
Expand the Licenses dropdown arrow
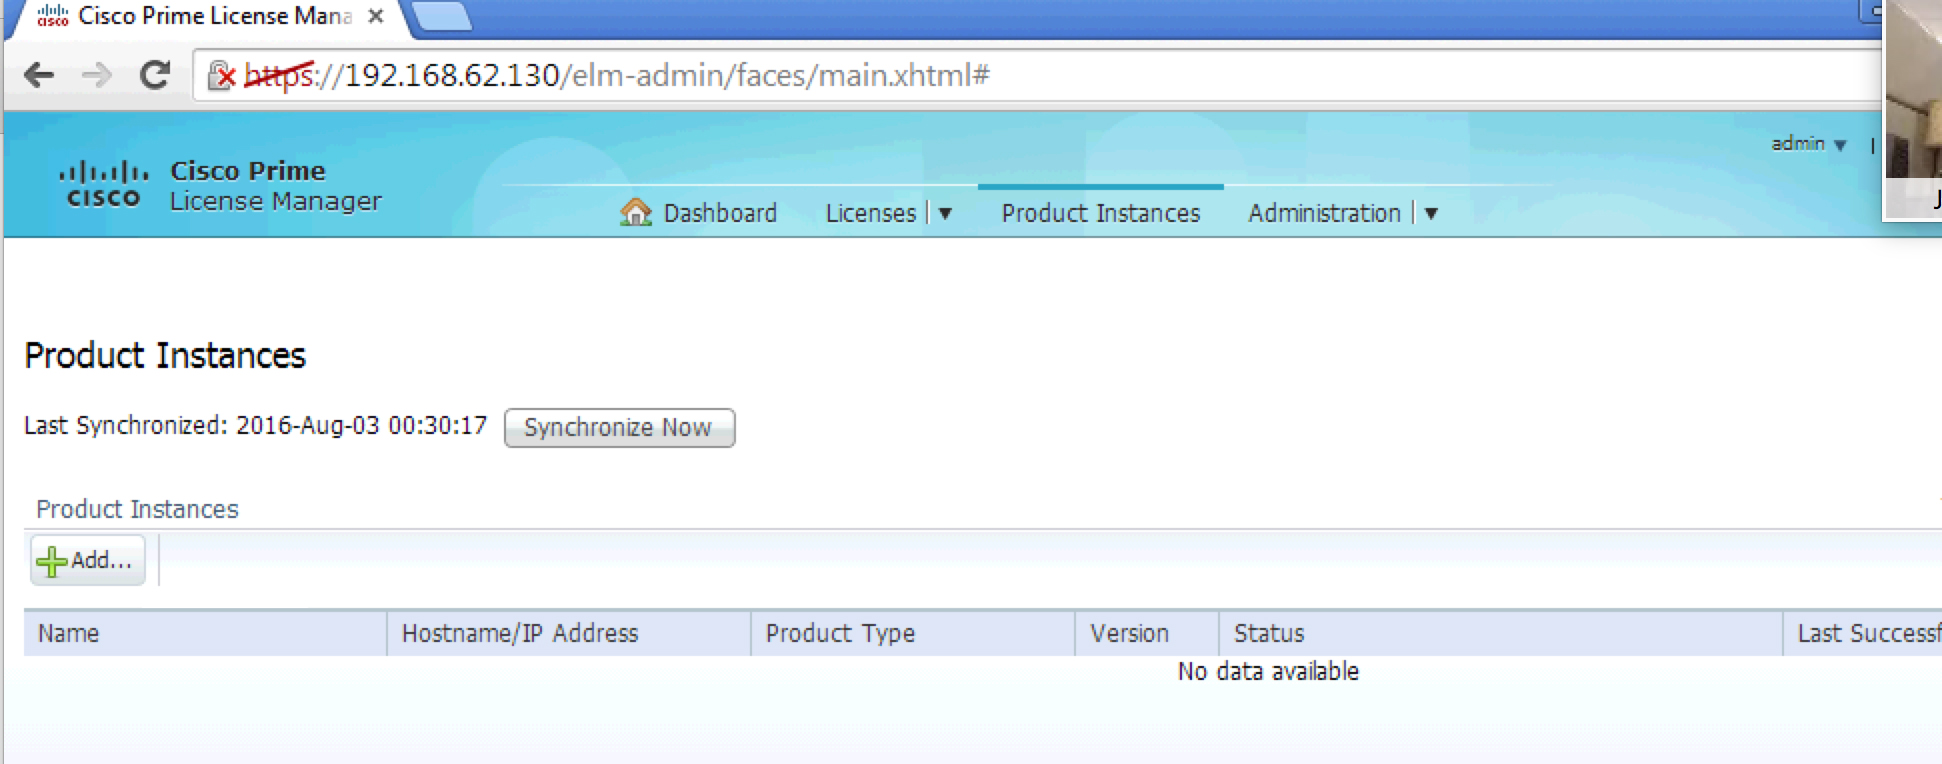[x=945, y=214]
